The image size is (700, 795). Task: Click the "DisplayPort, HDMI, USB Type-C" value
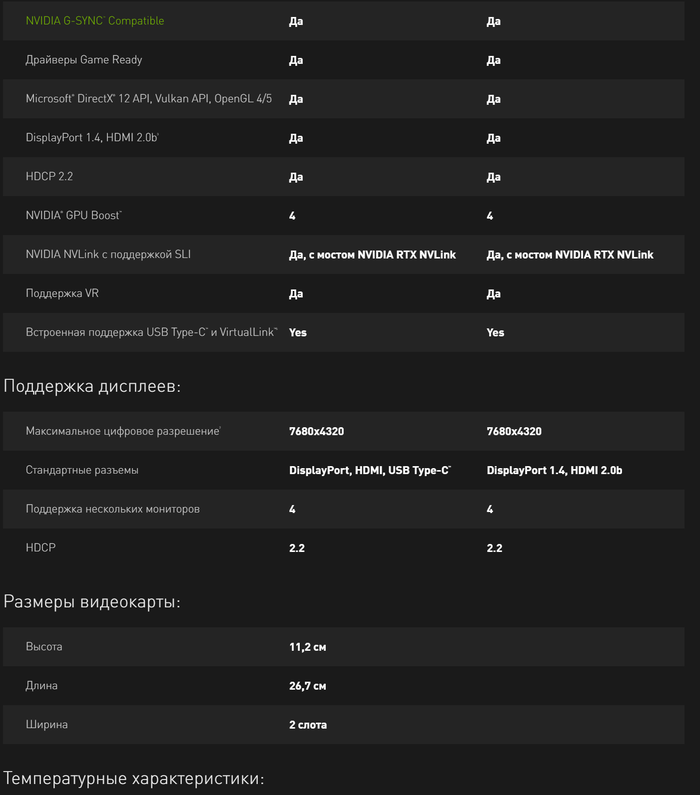click(370, 470)
